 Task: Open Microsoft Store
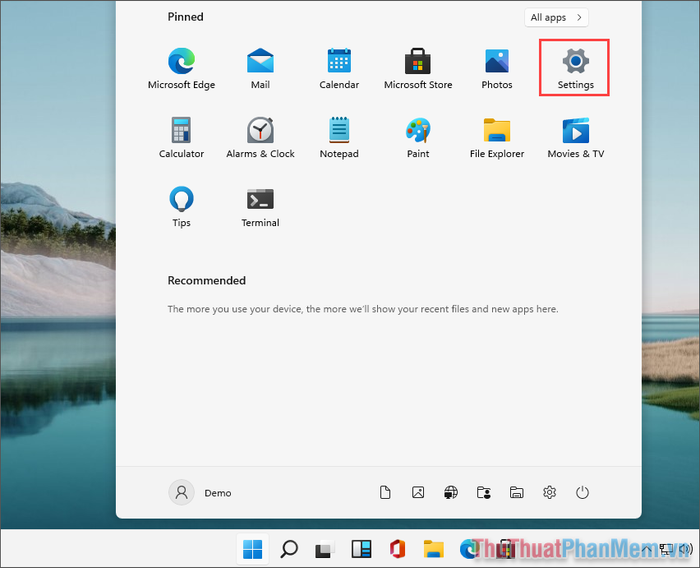coord(418,68)
